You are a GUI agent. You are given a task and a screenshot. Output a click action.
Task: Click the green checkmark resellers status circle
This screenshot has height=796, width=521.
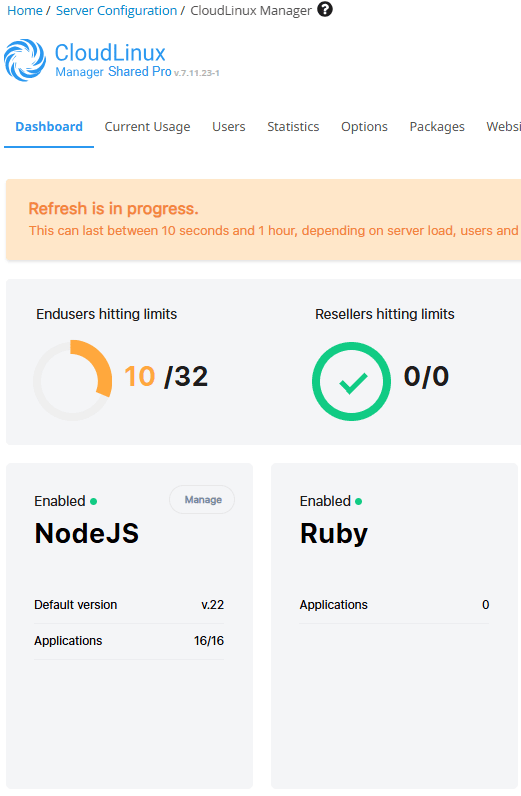point(351,381)
